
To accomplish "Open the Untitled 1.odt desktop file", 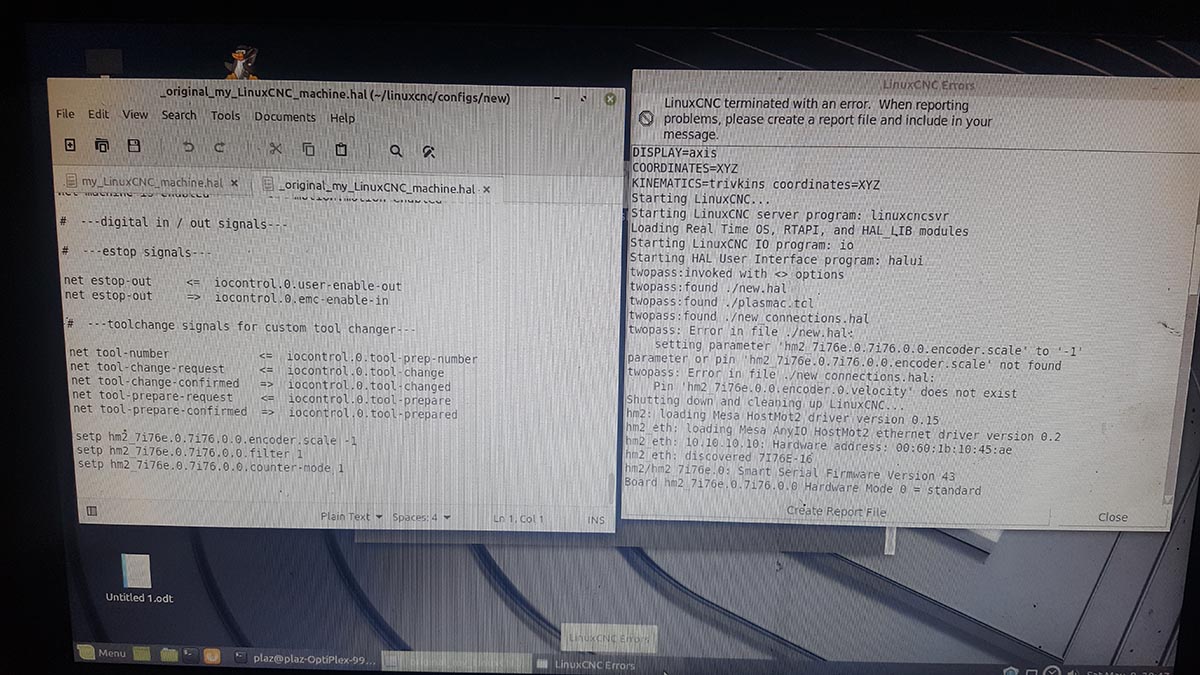I will click(x=138, y=579).
